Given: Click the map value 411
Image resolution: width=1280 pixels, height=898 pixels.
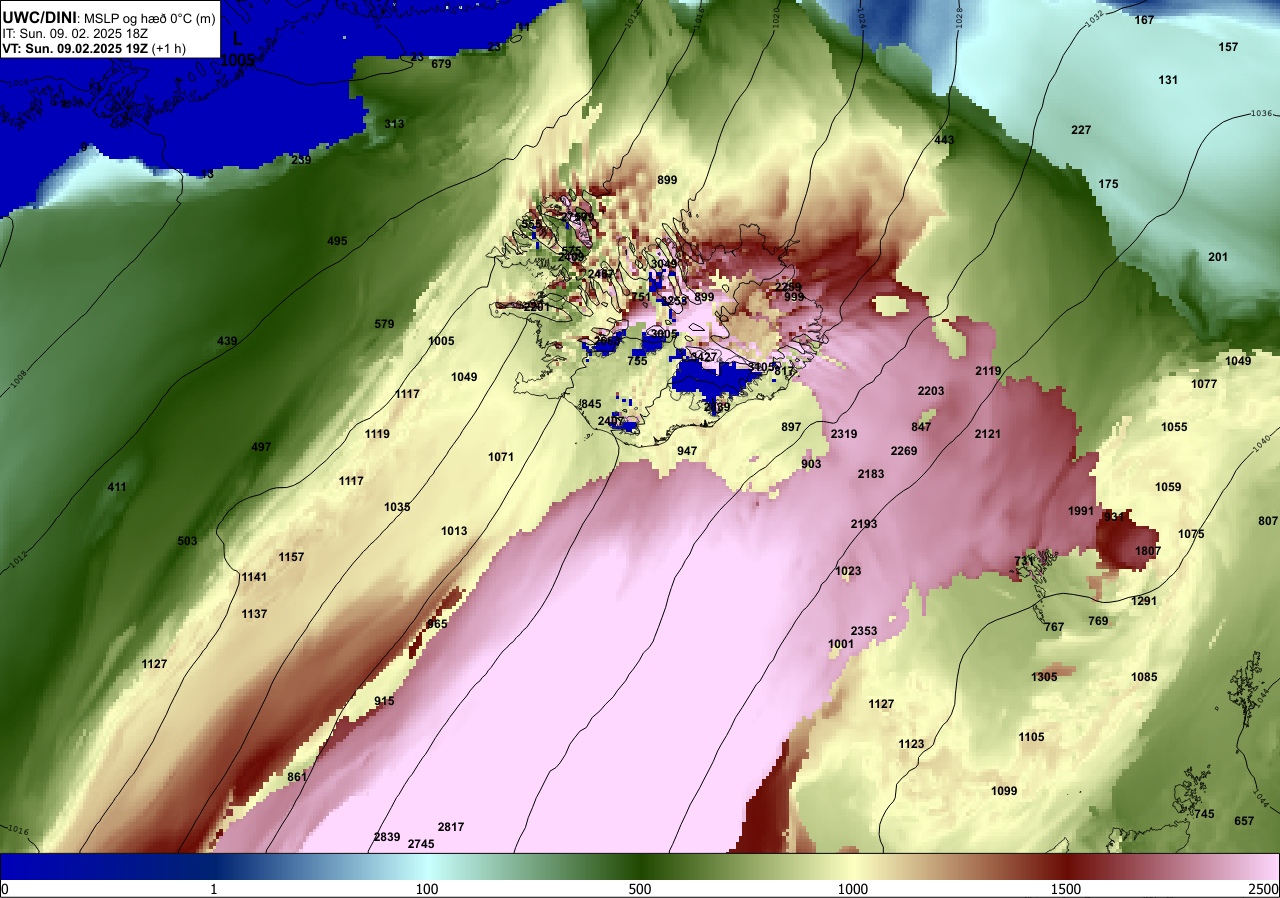Looking at the screenshot, I should 117,487.
